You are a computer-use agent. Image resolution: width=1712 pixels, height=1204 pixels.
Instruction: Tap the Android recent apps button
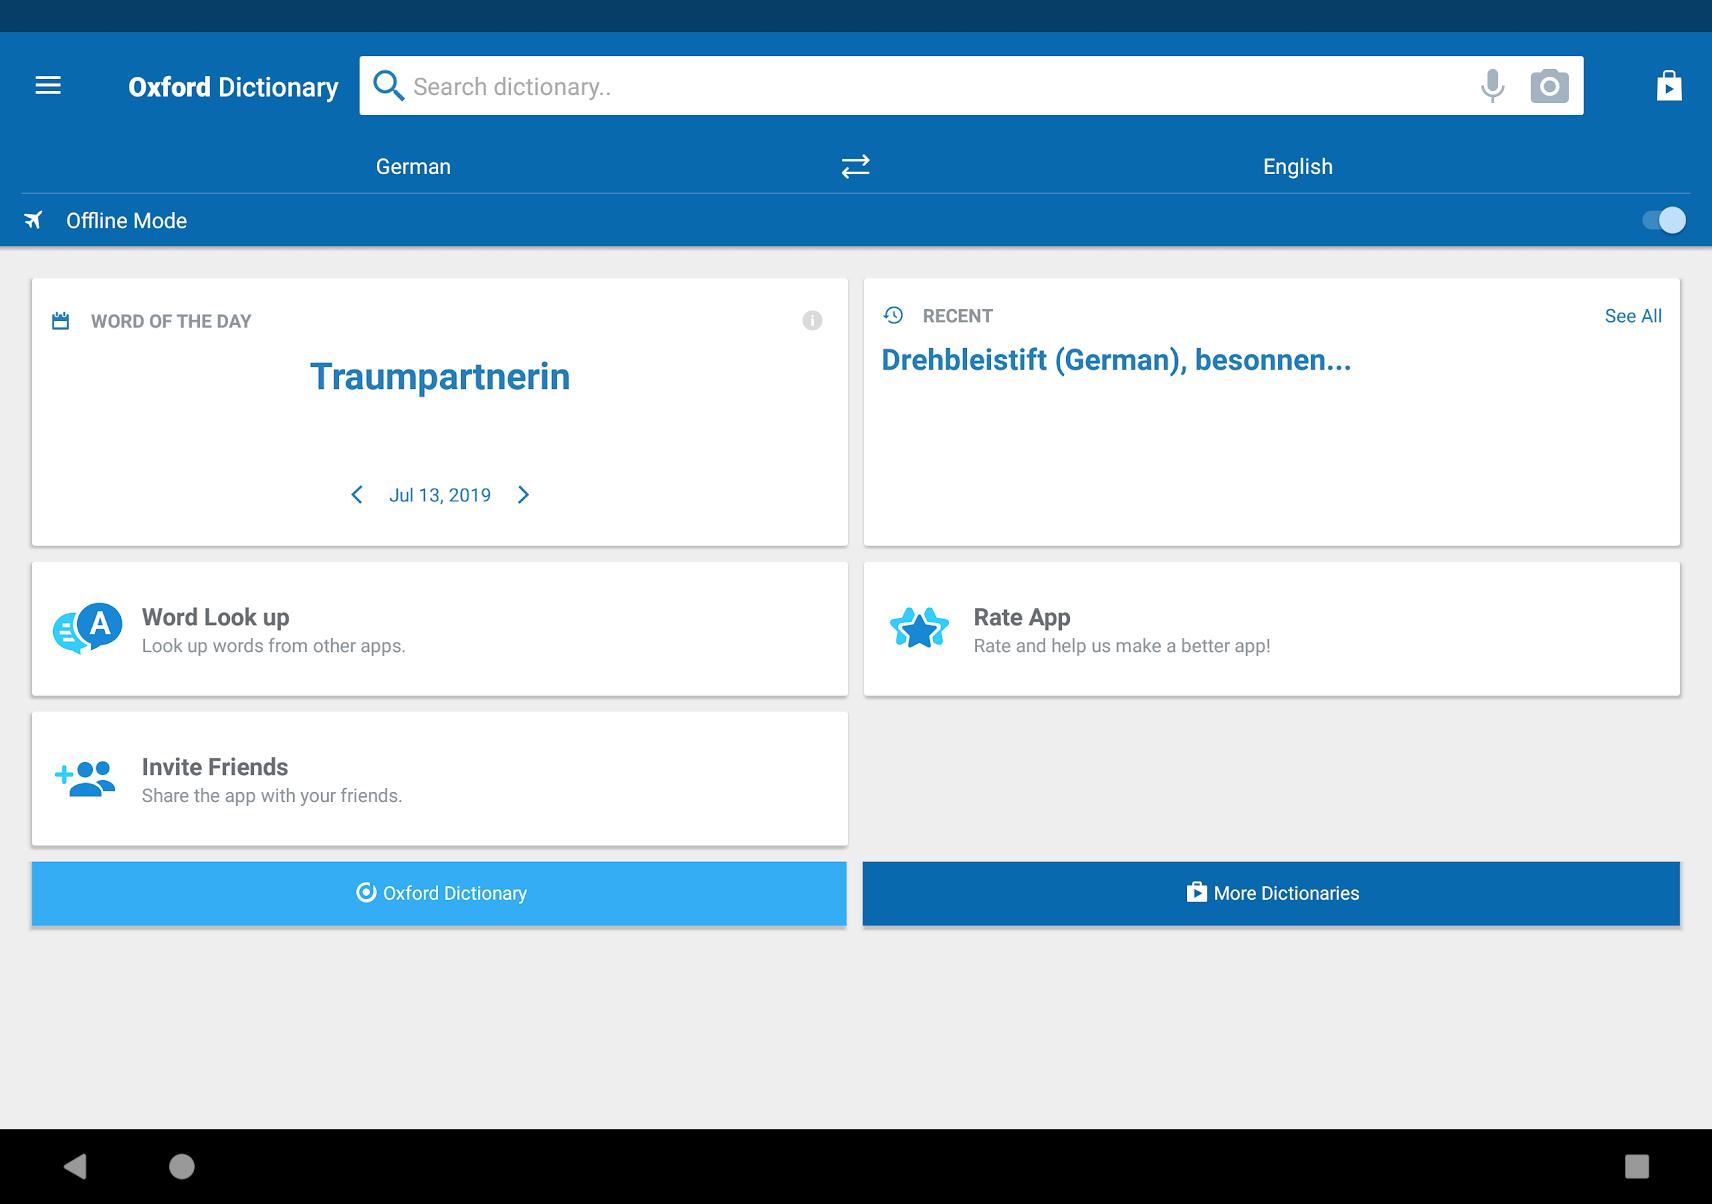pos(1636,1166)
